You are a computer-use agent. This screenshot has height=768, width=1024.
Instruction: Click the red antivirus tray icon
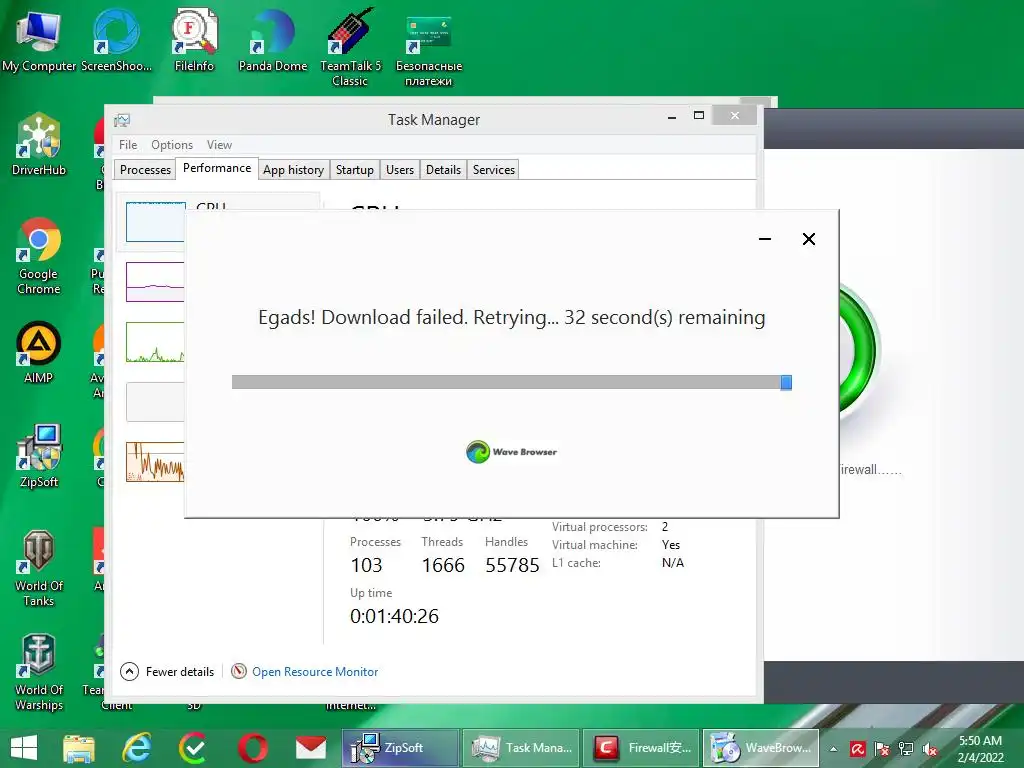tap(857, 749)
